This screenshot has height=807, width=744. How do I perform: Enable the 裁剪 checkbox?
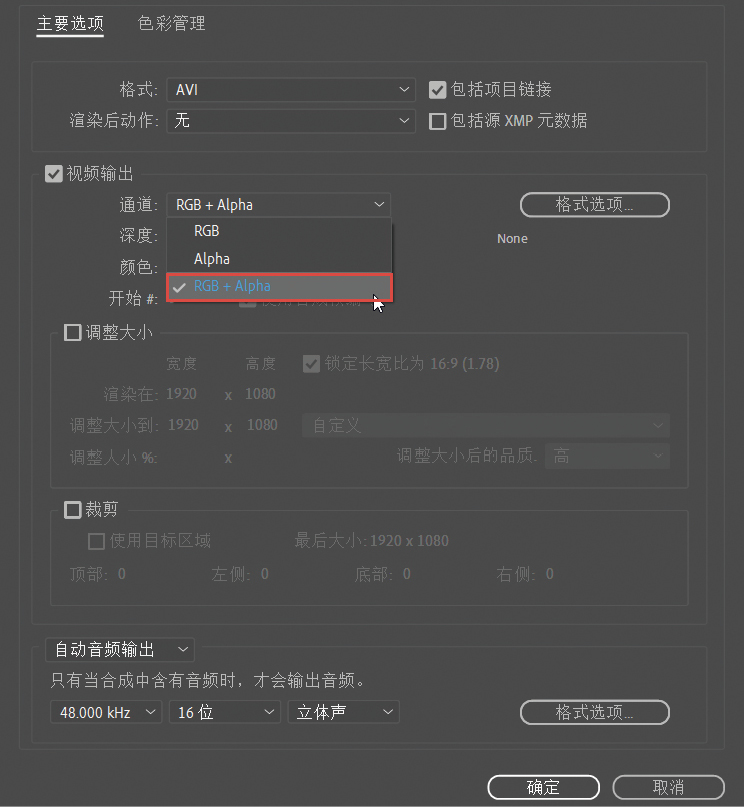coord(73,510)
